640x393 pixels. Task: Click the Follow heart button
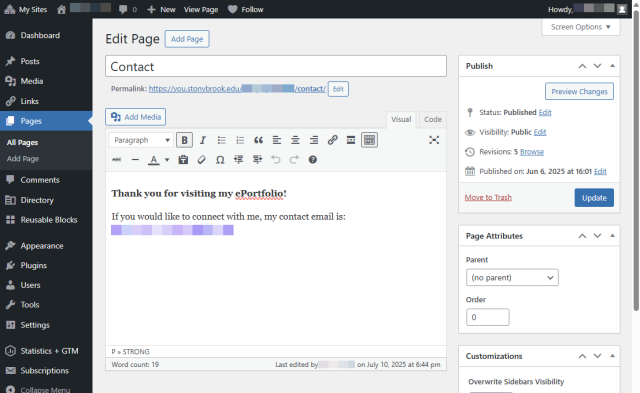tap(246, 9)
